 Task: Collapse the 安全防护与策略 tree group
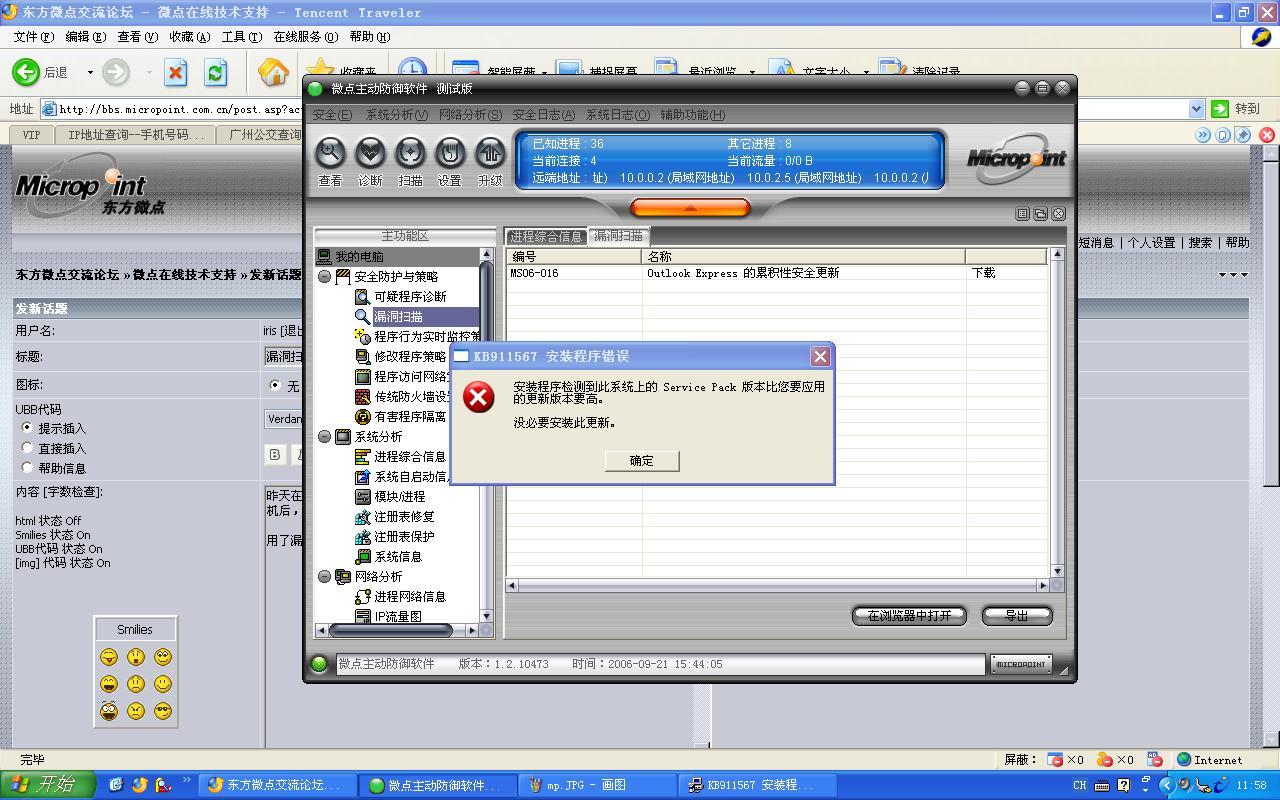[x=325, y=277]
